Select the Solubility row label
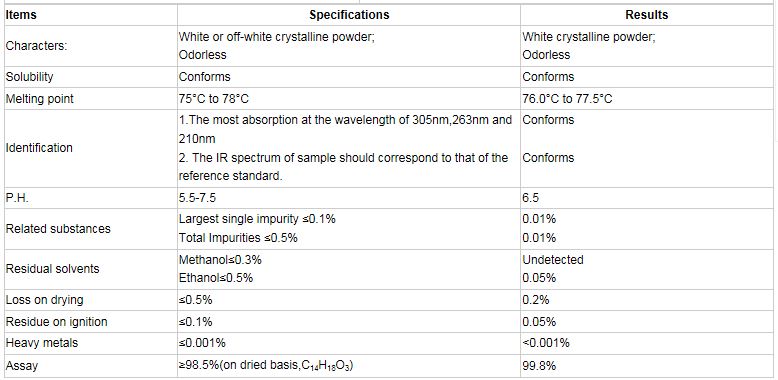The image size is (778, 380). click(x=29, y=77)
